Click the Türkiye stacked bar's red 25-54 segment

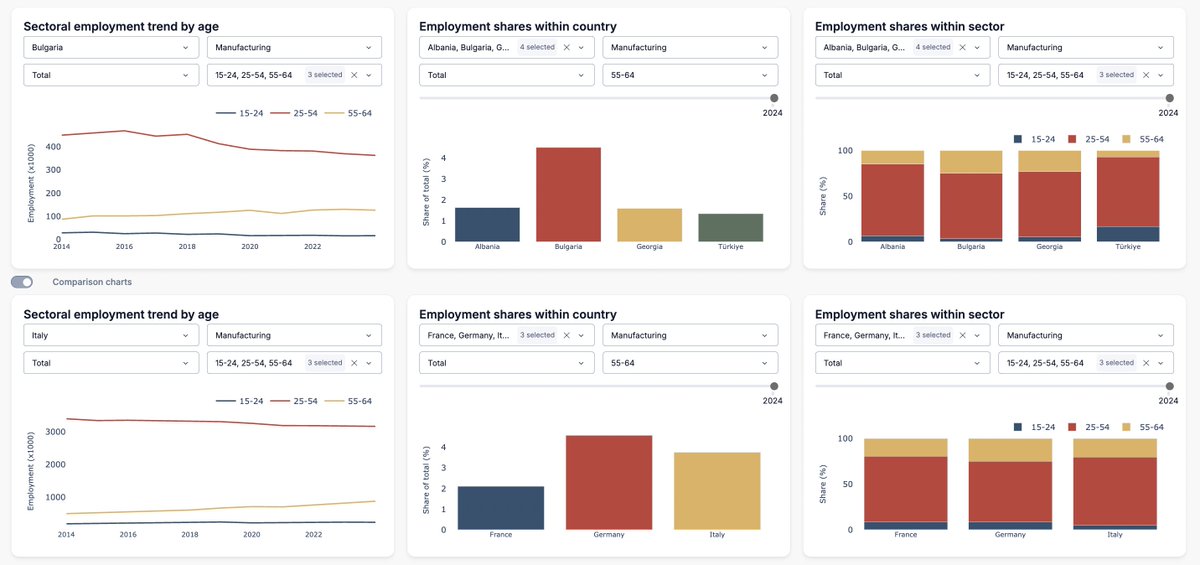coord(1128,192)
